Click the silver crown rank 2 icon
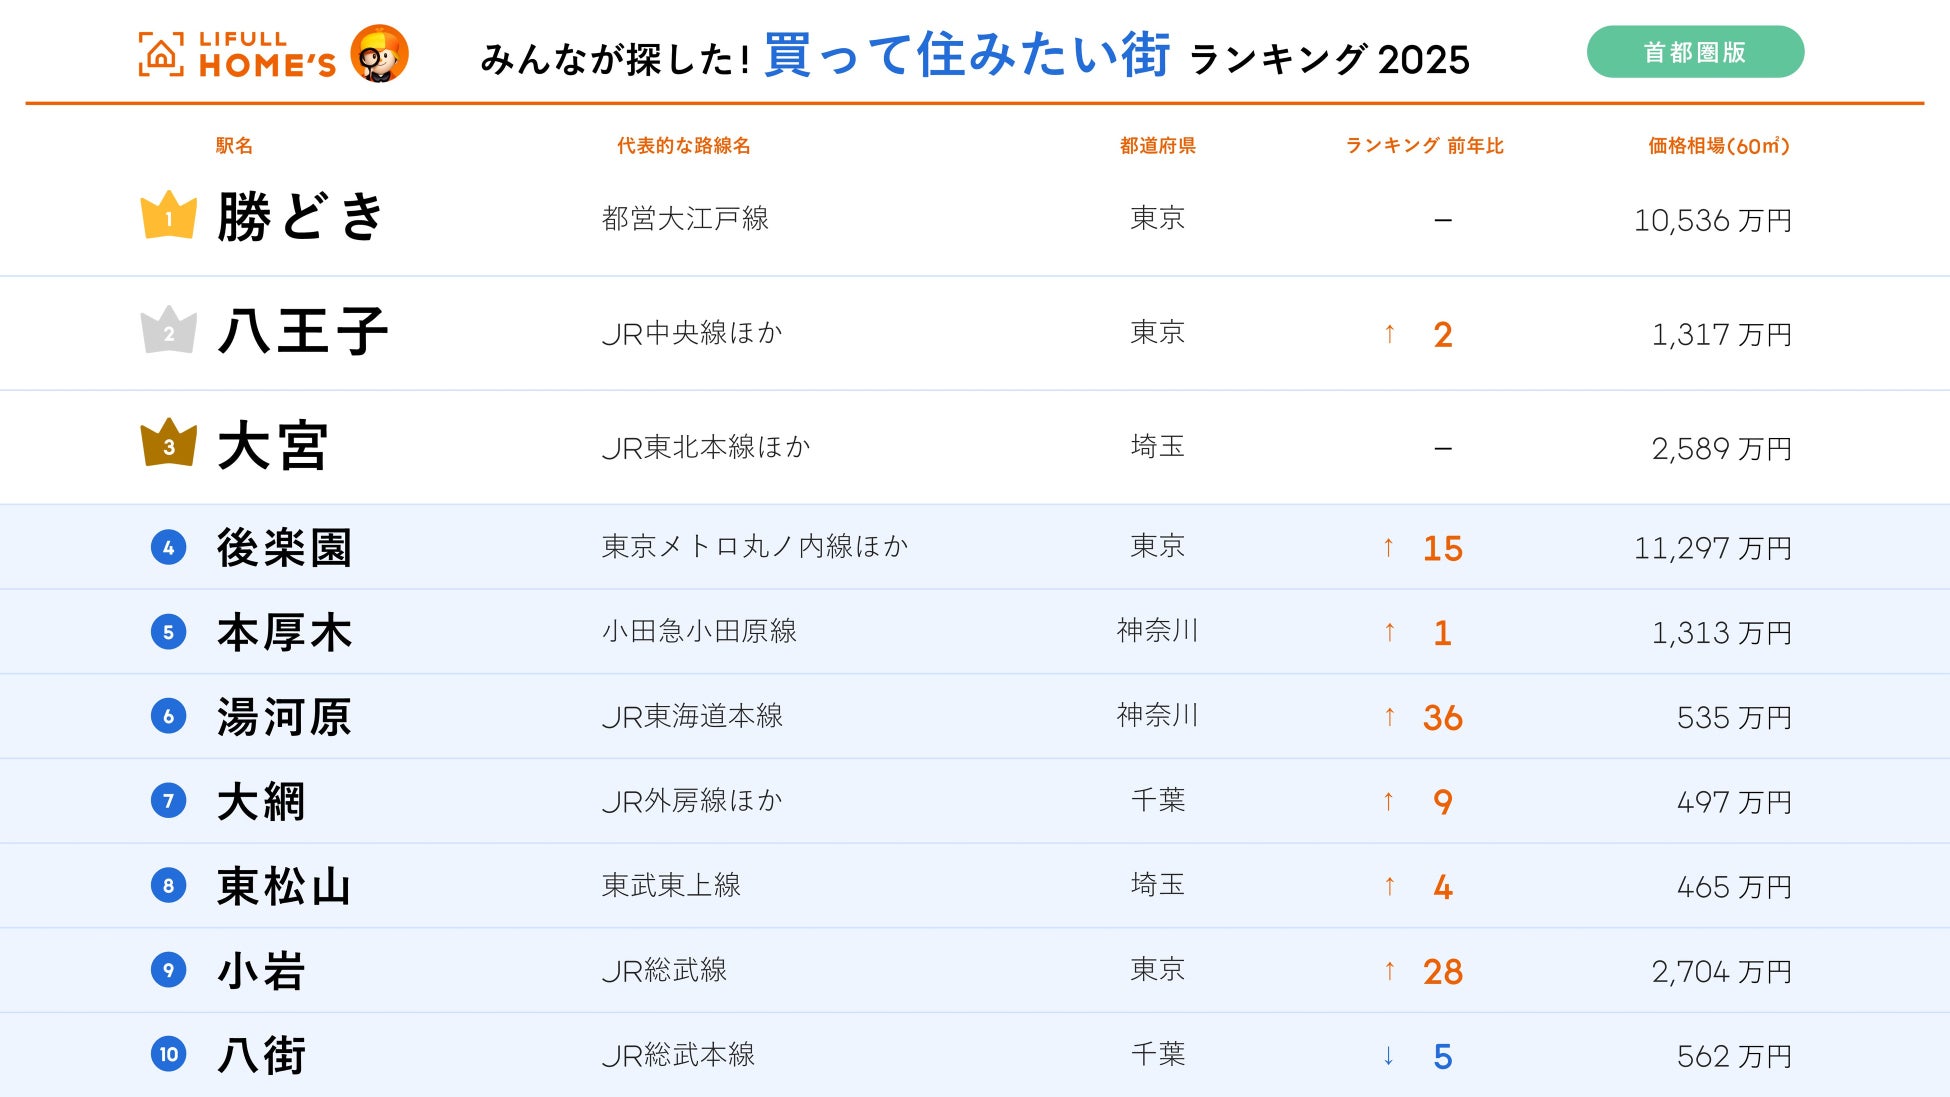 coord(168,330)
